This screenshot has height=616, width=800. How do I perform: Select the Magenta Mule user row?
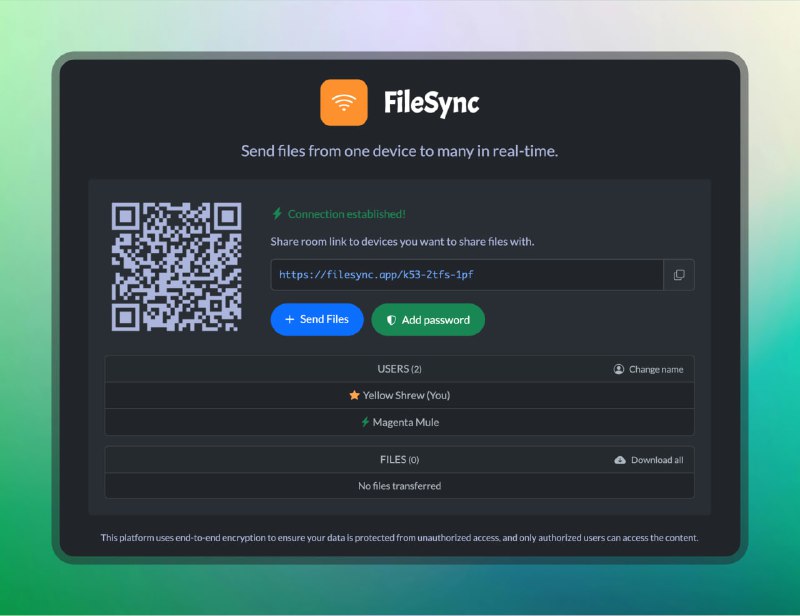pyautogui.click(x=399, y=422)
